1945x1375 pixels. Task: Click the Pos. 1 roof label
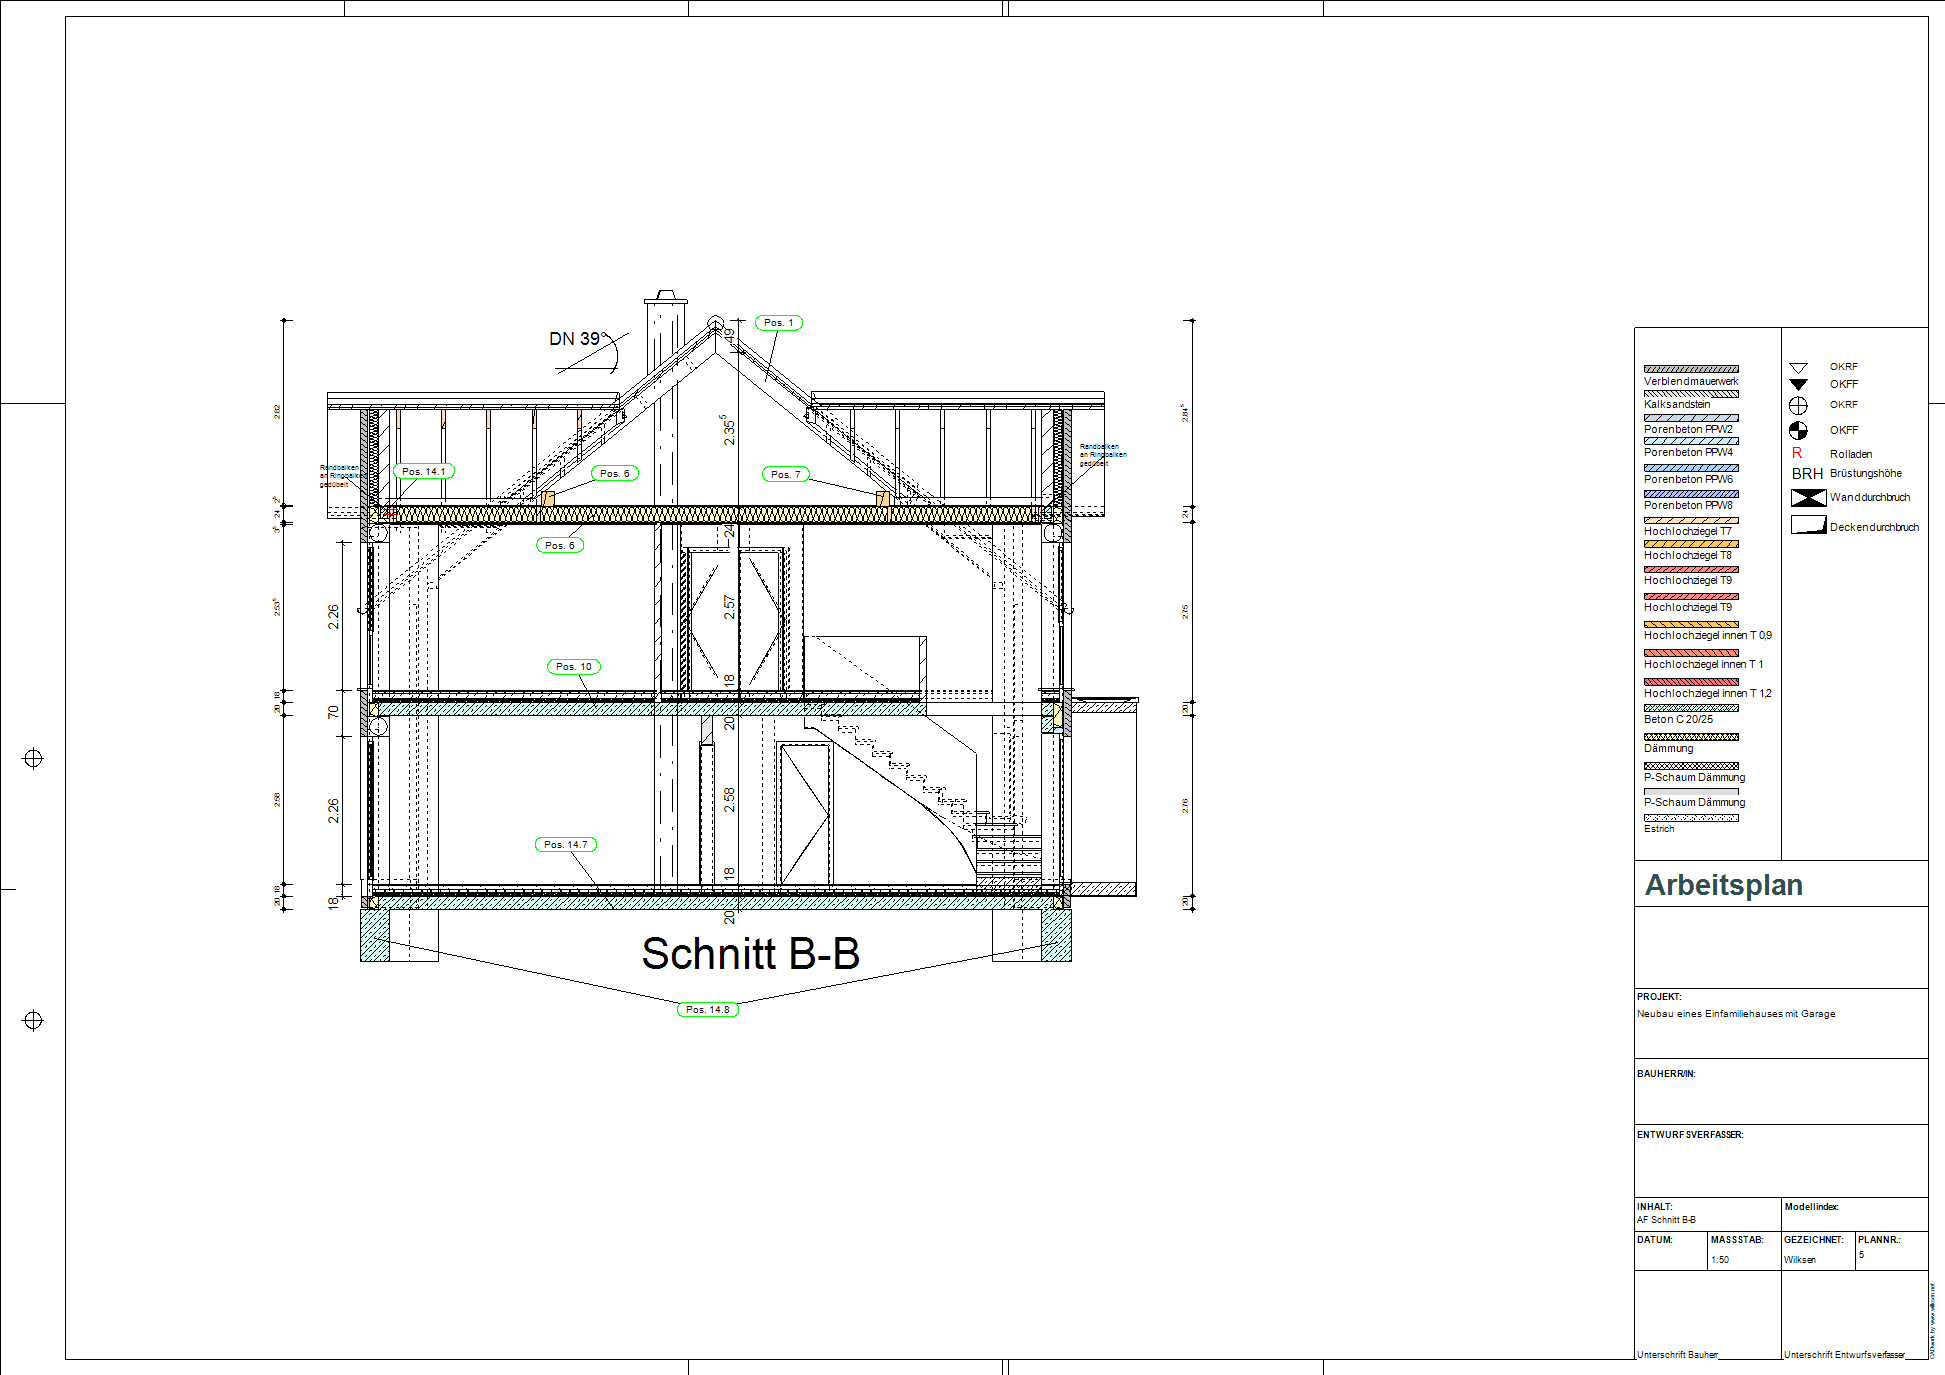pyautogui.click(x=778, y=323)
